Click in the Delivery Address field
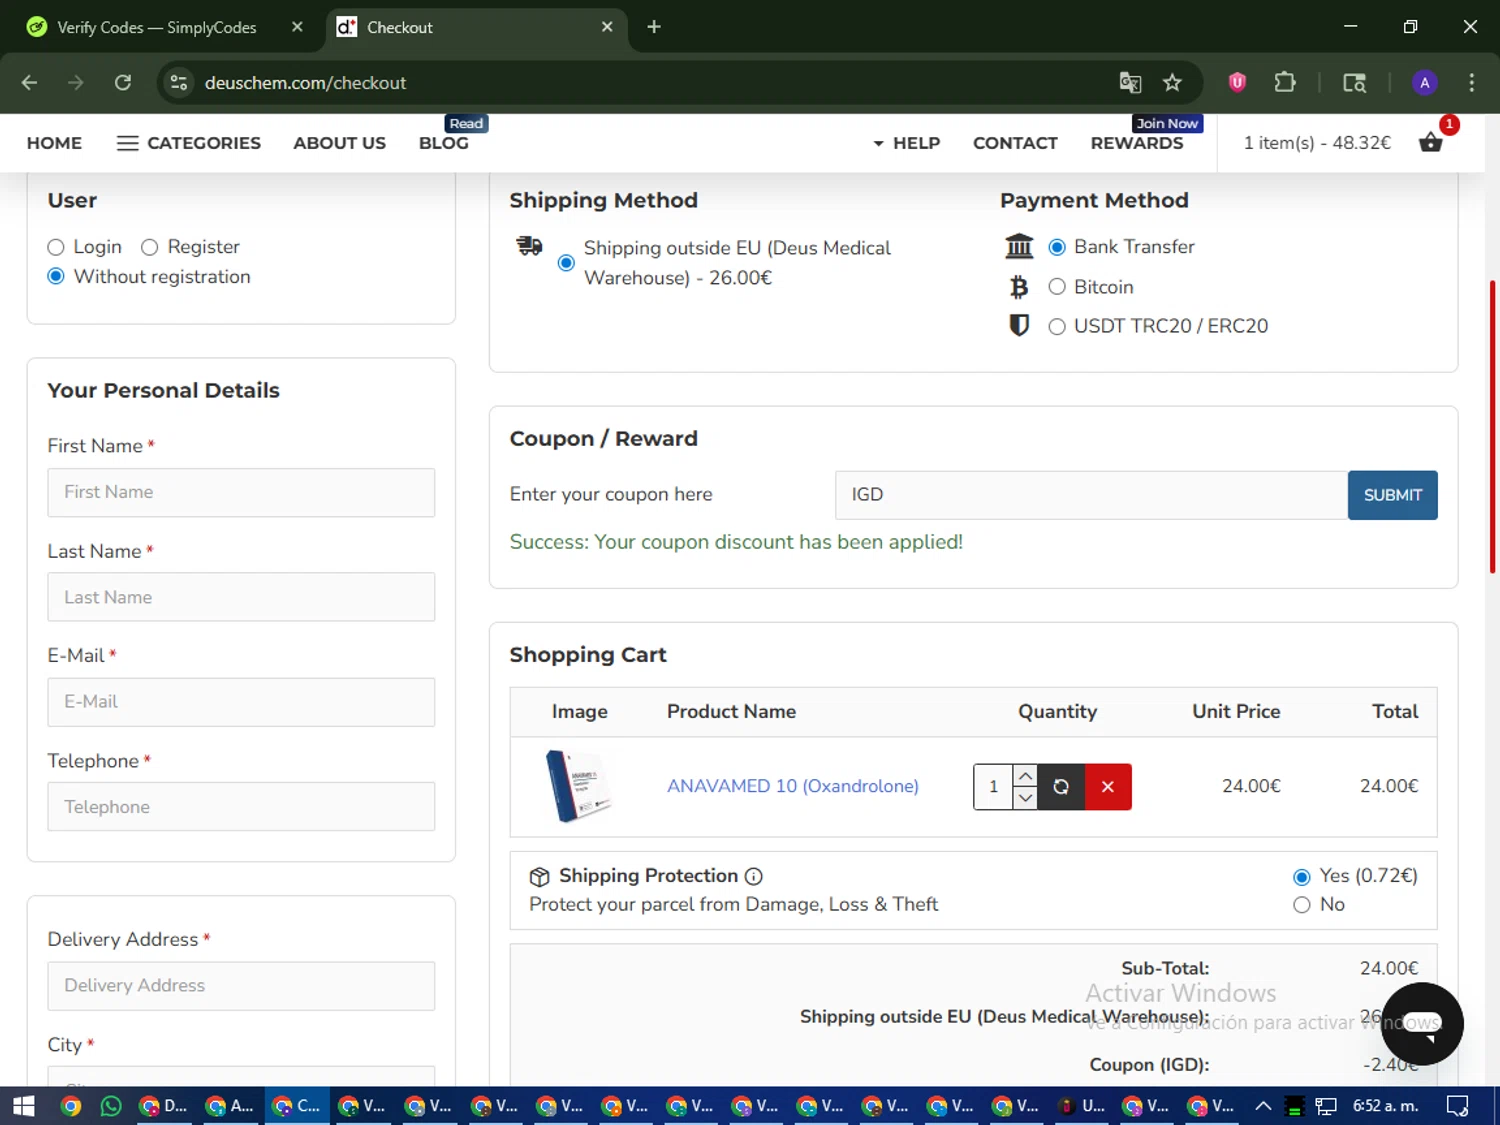 (x=241, y=986)
